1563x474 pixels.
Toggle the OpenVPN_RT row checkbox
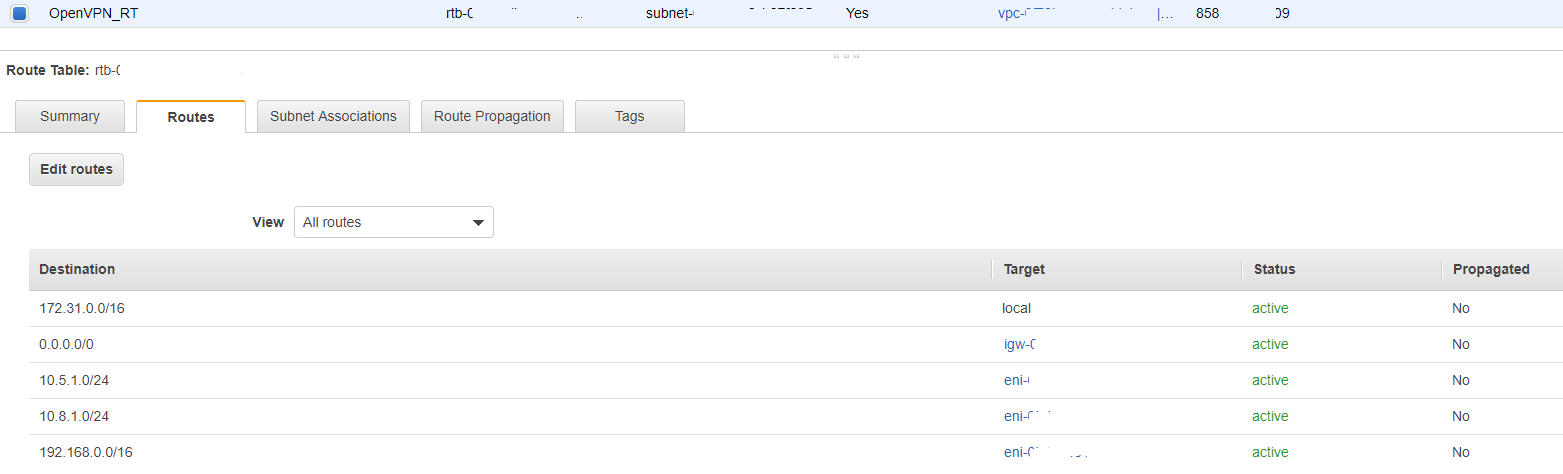click(x=20, y=14)
